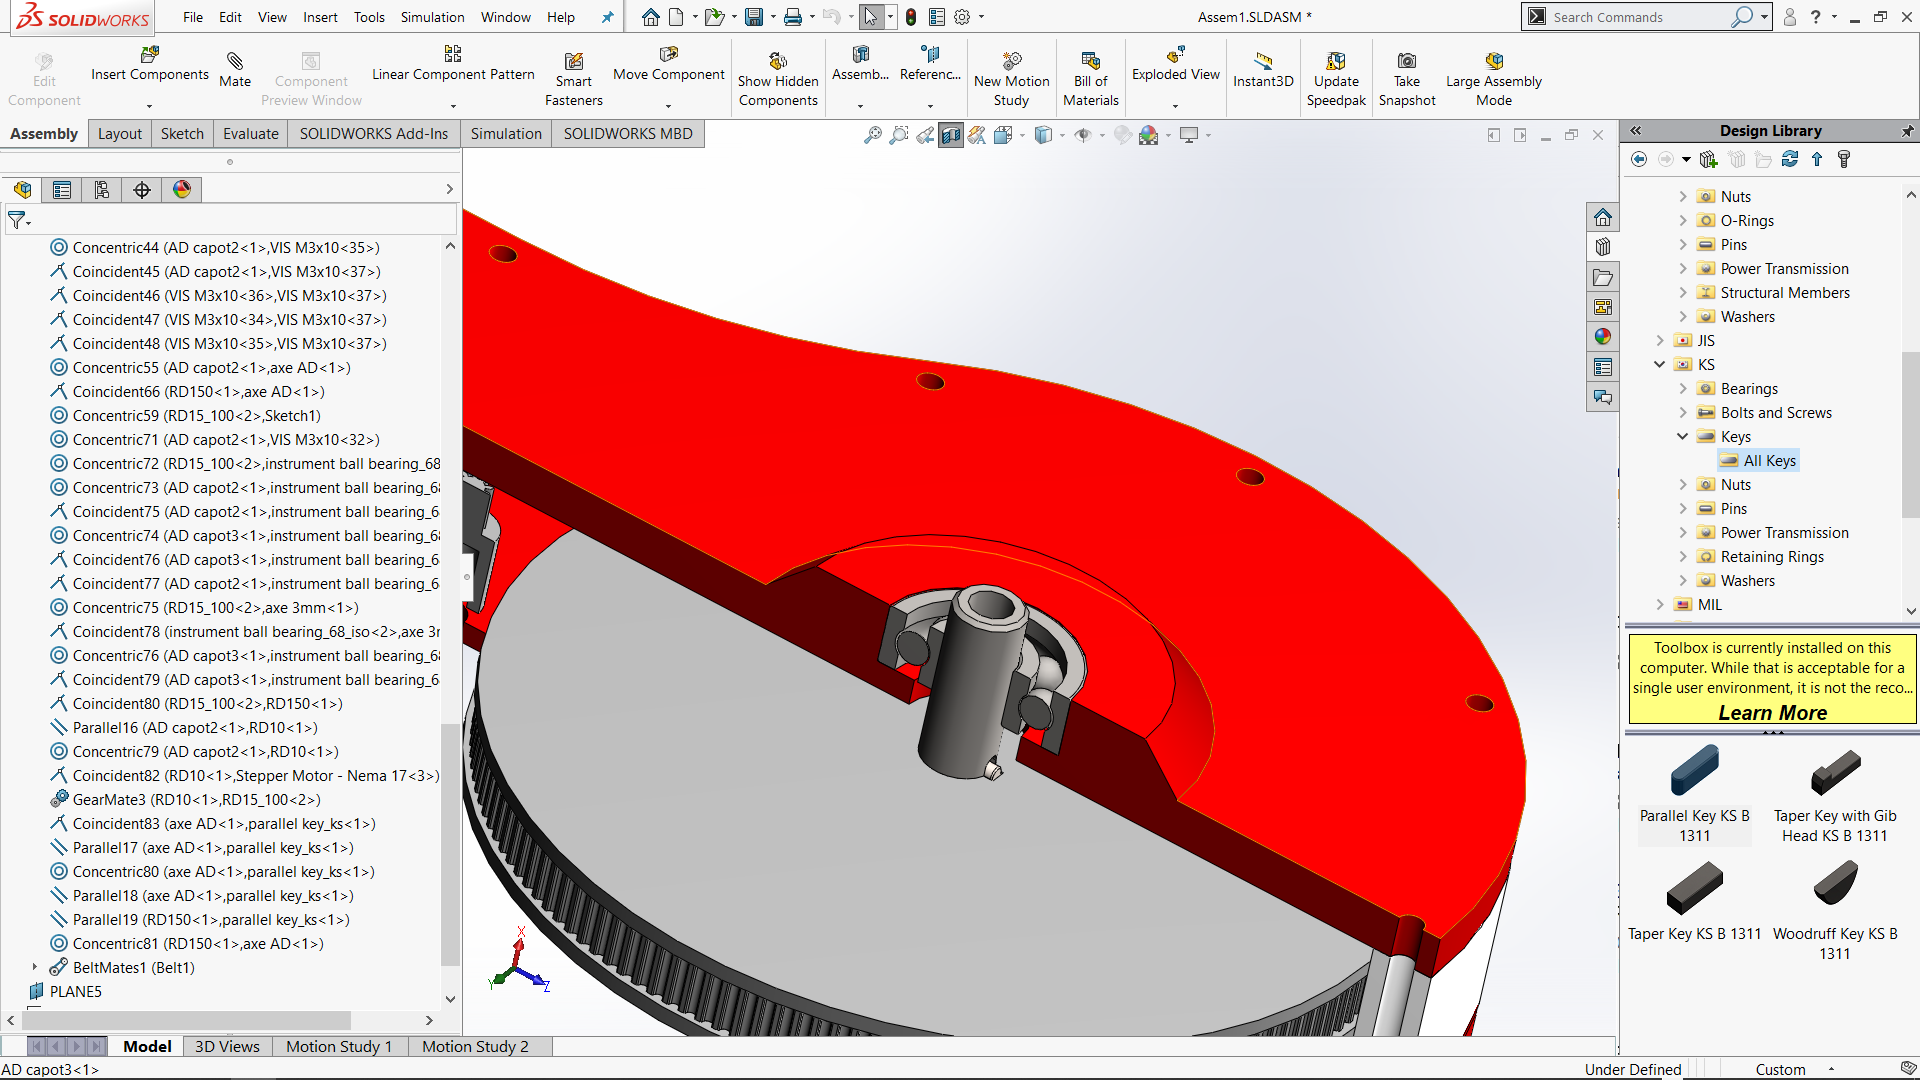The width and height of the screenshot is (1920, 1080).
Task: Expand the BeltMates1 tree item
Action: pyautogui.click(x=35, y=967)
